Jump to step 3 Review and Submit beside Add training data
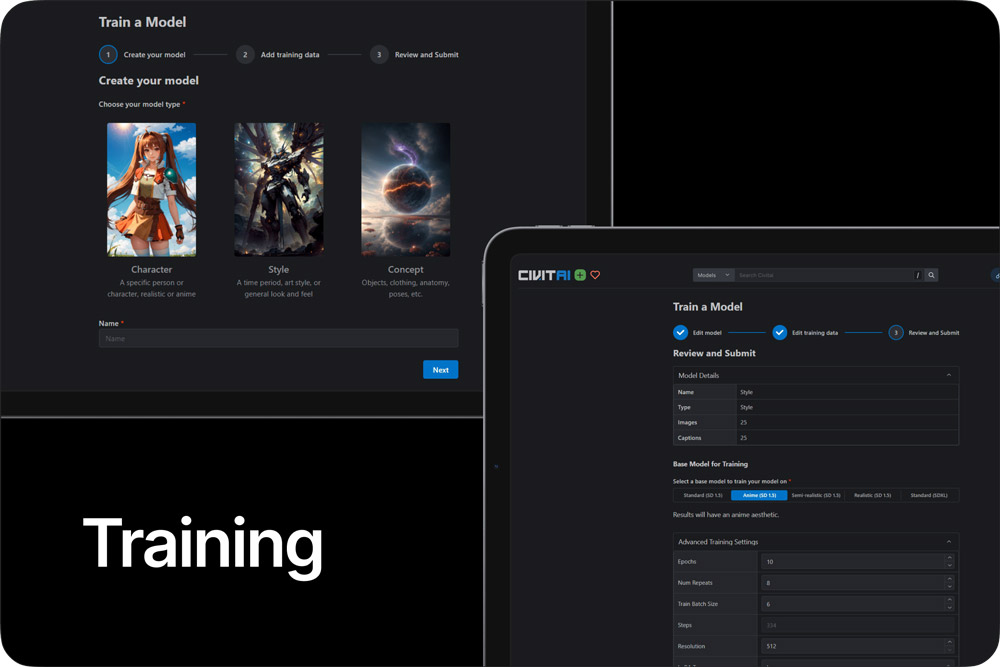1000x667 pixels. coord(415,55)
